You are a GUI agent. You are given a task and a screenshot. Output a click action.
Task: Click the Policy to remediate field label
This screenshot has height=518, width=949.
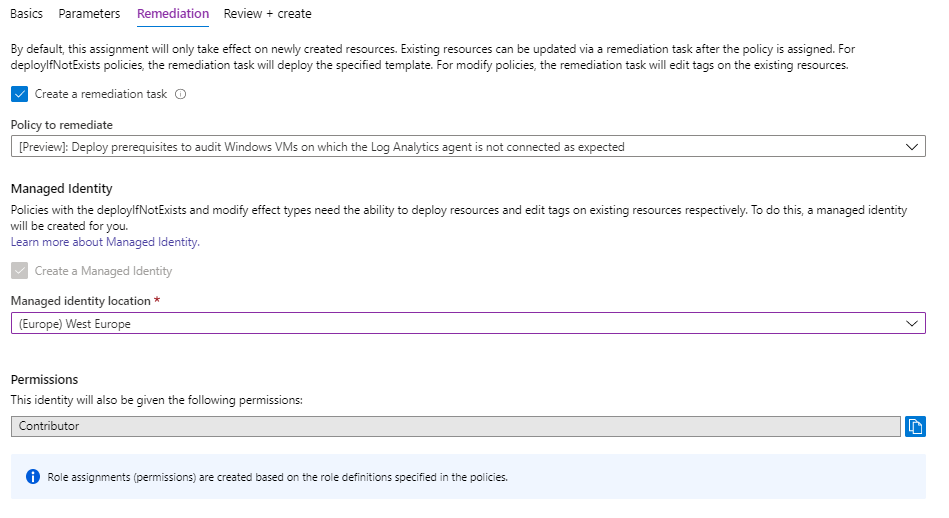coord(62,125)
